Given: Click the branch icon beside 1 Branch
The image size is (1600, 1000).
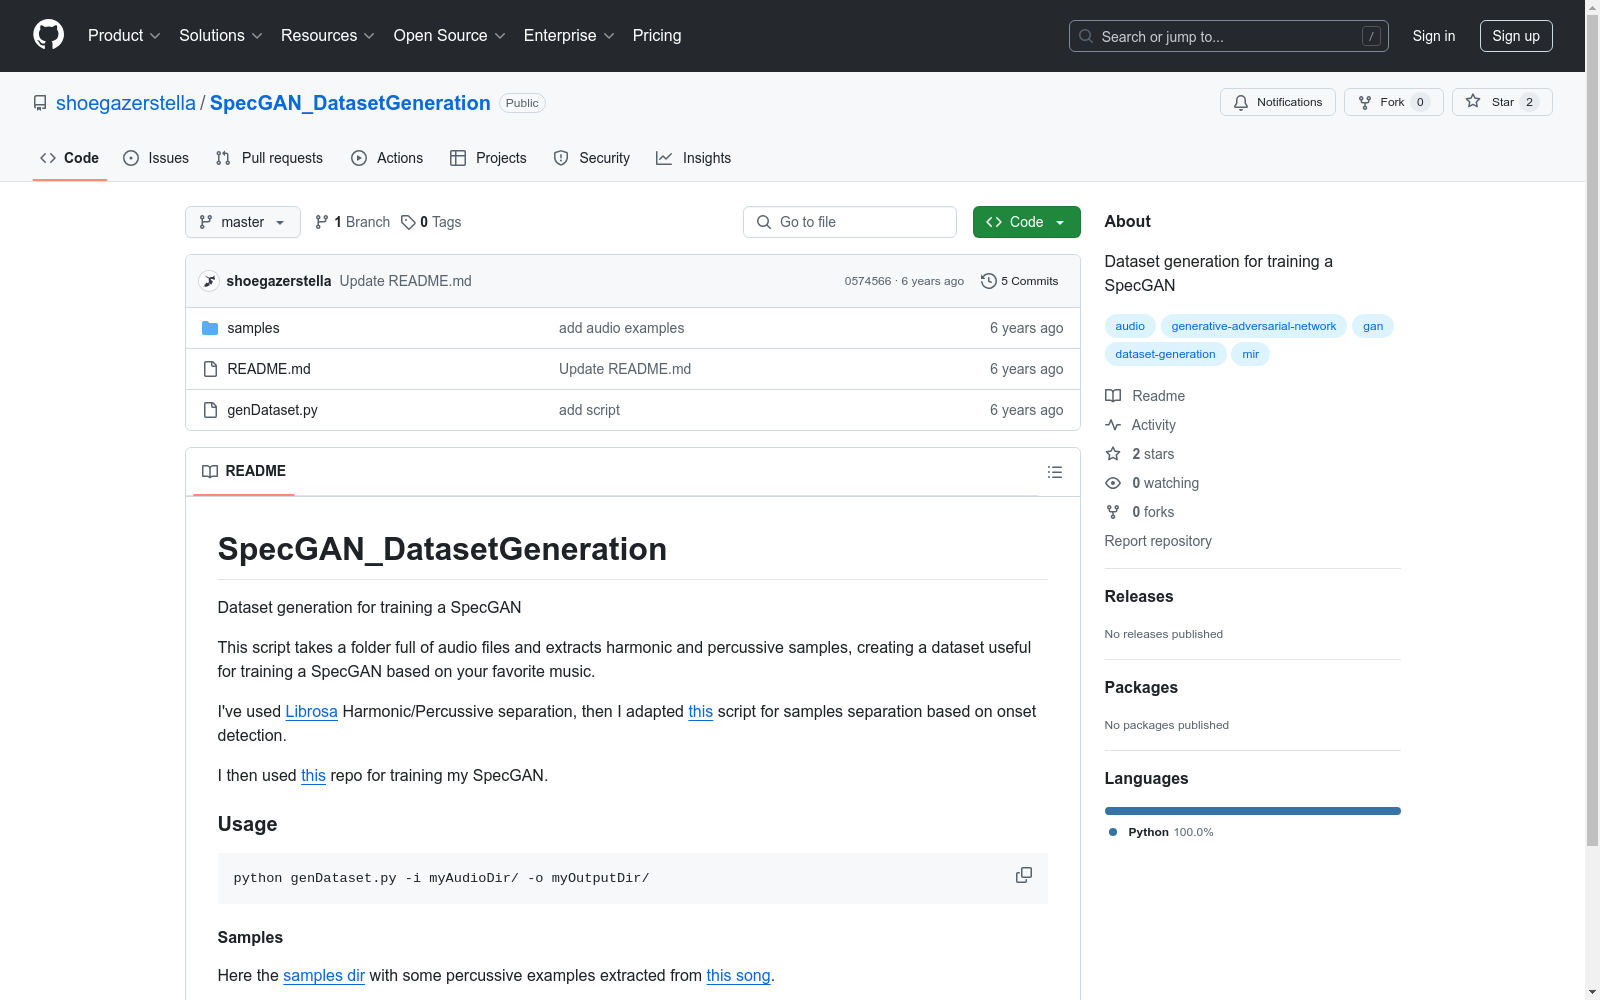Looking at the screenshot, I should 322,222.
